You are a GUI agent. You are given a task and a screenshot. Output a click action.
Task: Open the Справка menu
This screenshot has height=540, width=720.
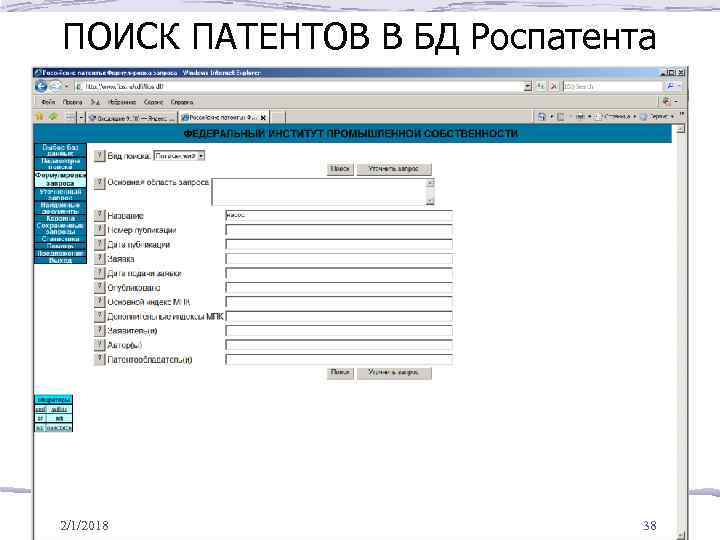tap(182, 102)
